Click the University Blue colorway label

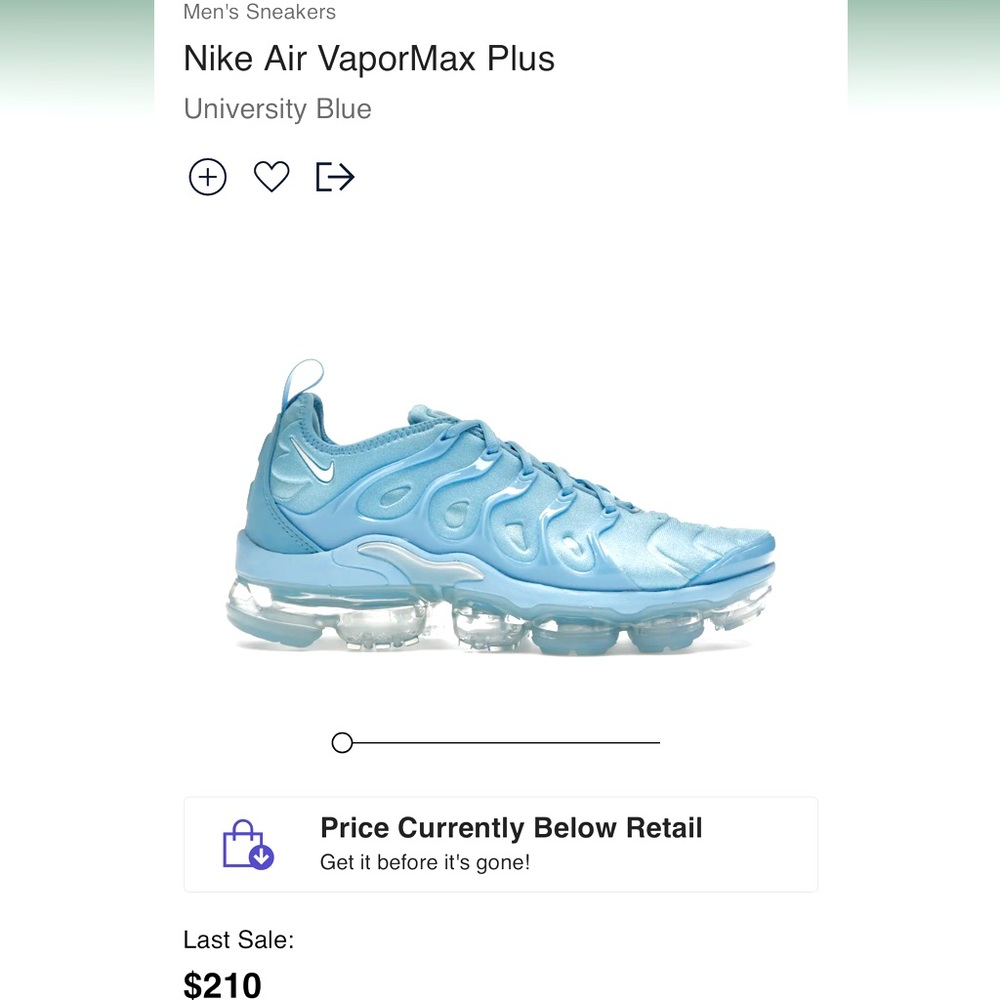click(x=277, y=109)
